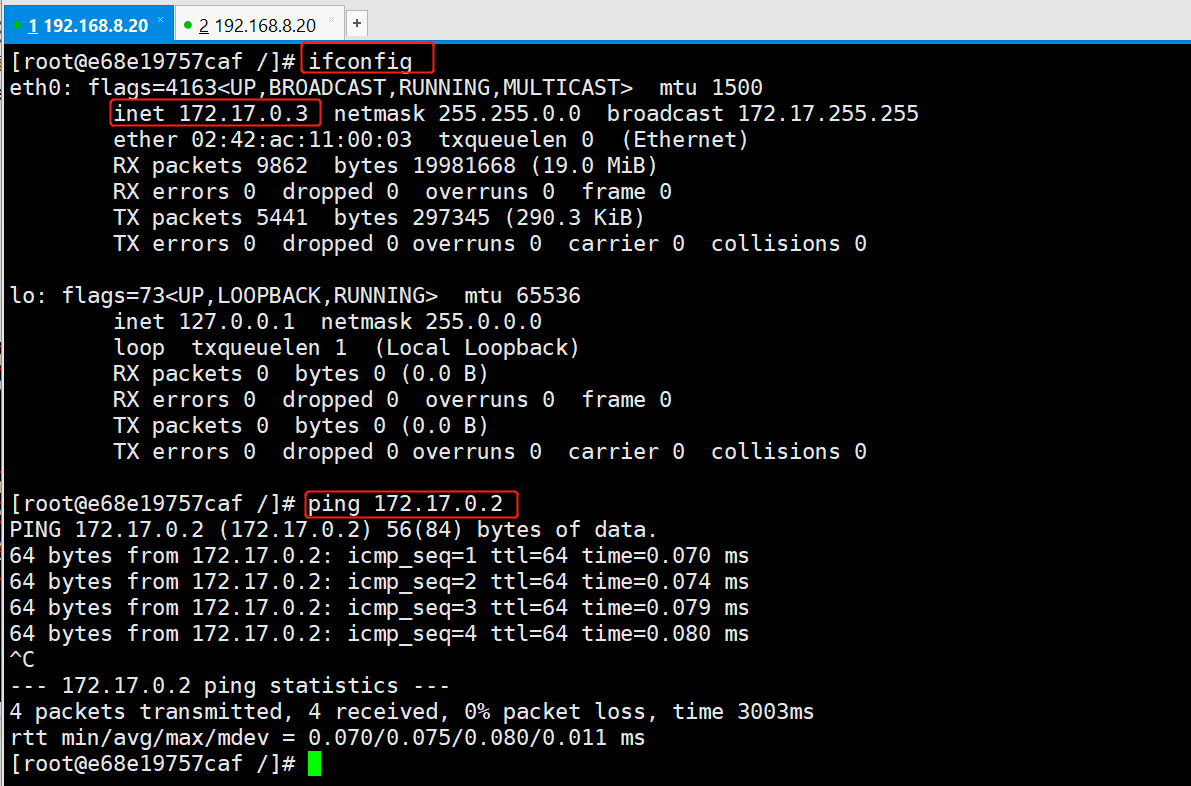1191x786 pixels.
Task: Click the (Local Loopback) label
Action: point(477,348)
